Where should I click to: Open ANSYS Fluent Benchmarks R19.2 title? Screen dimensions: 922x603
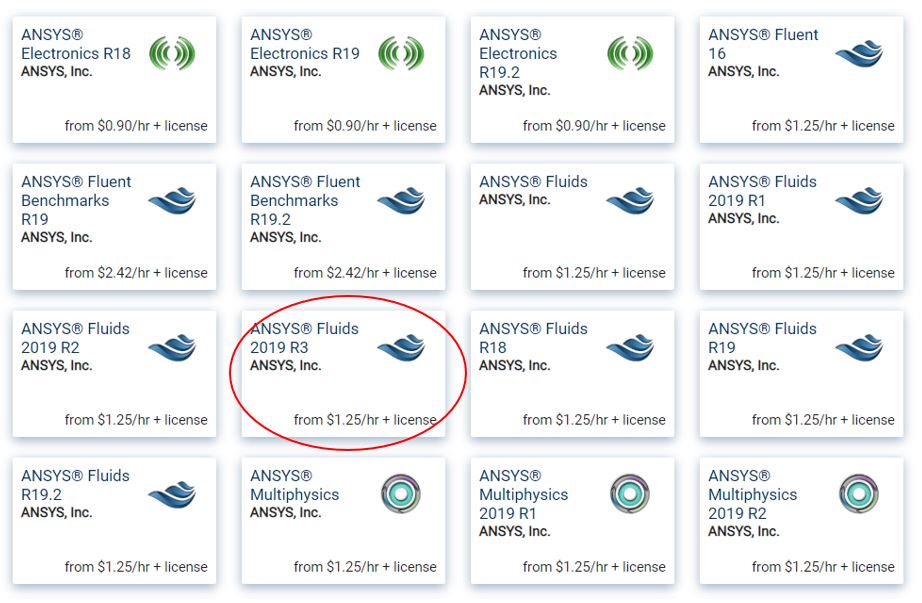tap(305, 201)
